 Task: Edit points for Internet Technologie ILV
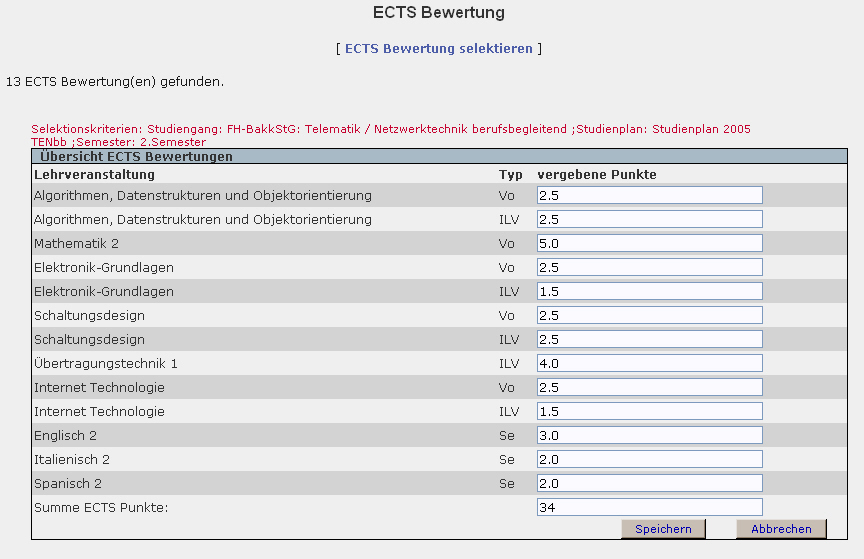[650, 411]
